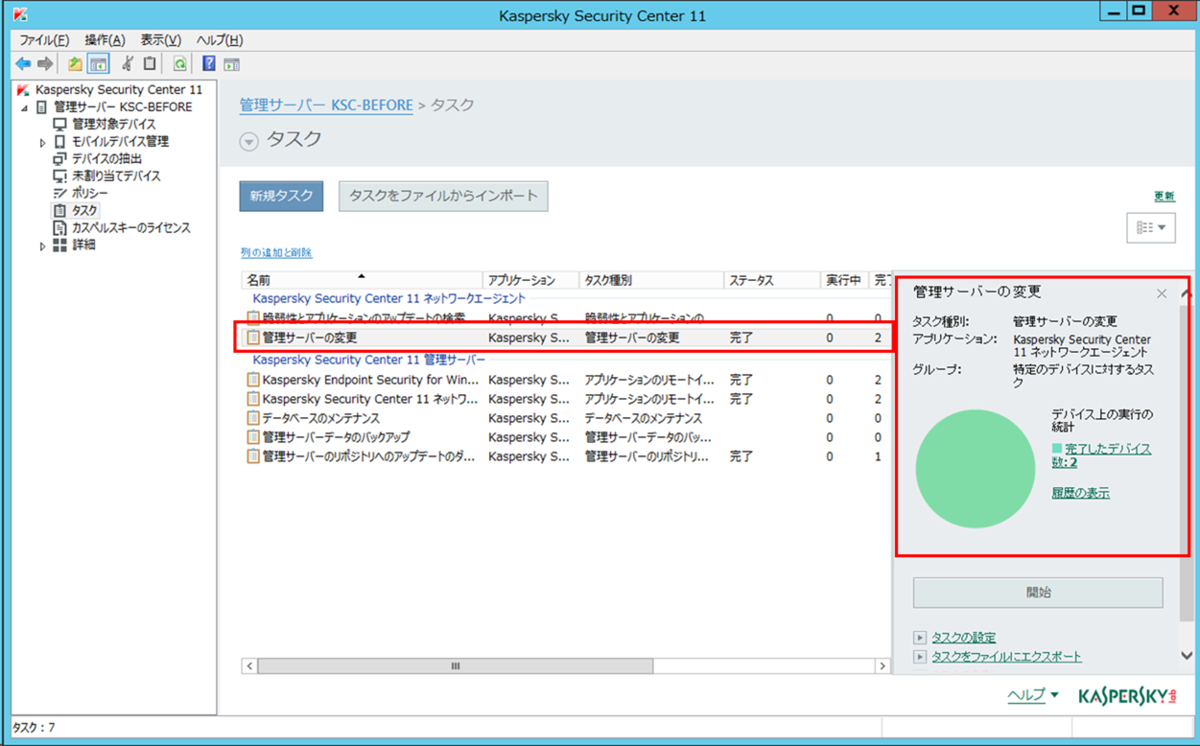The height and width of the screenshot is (746, 1200).
Task: Expand the 詳細 node
Action: coord(43,245)
